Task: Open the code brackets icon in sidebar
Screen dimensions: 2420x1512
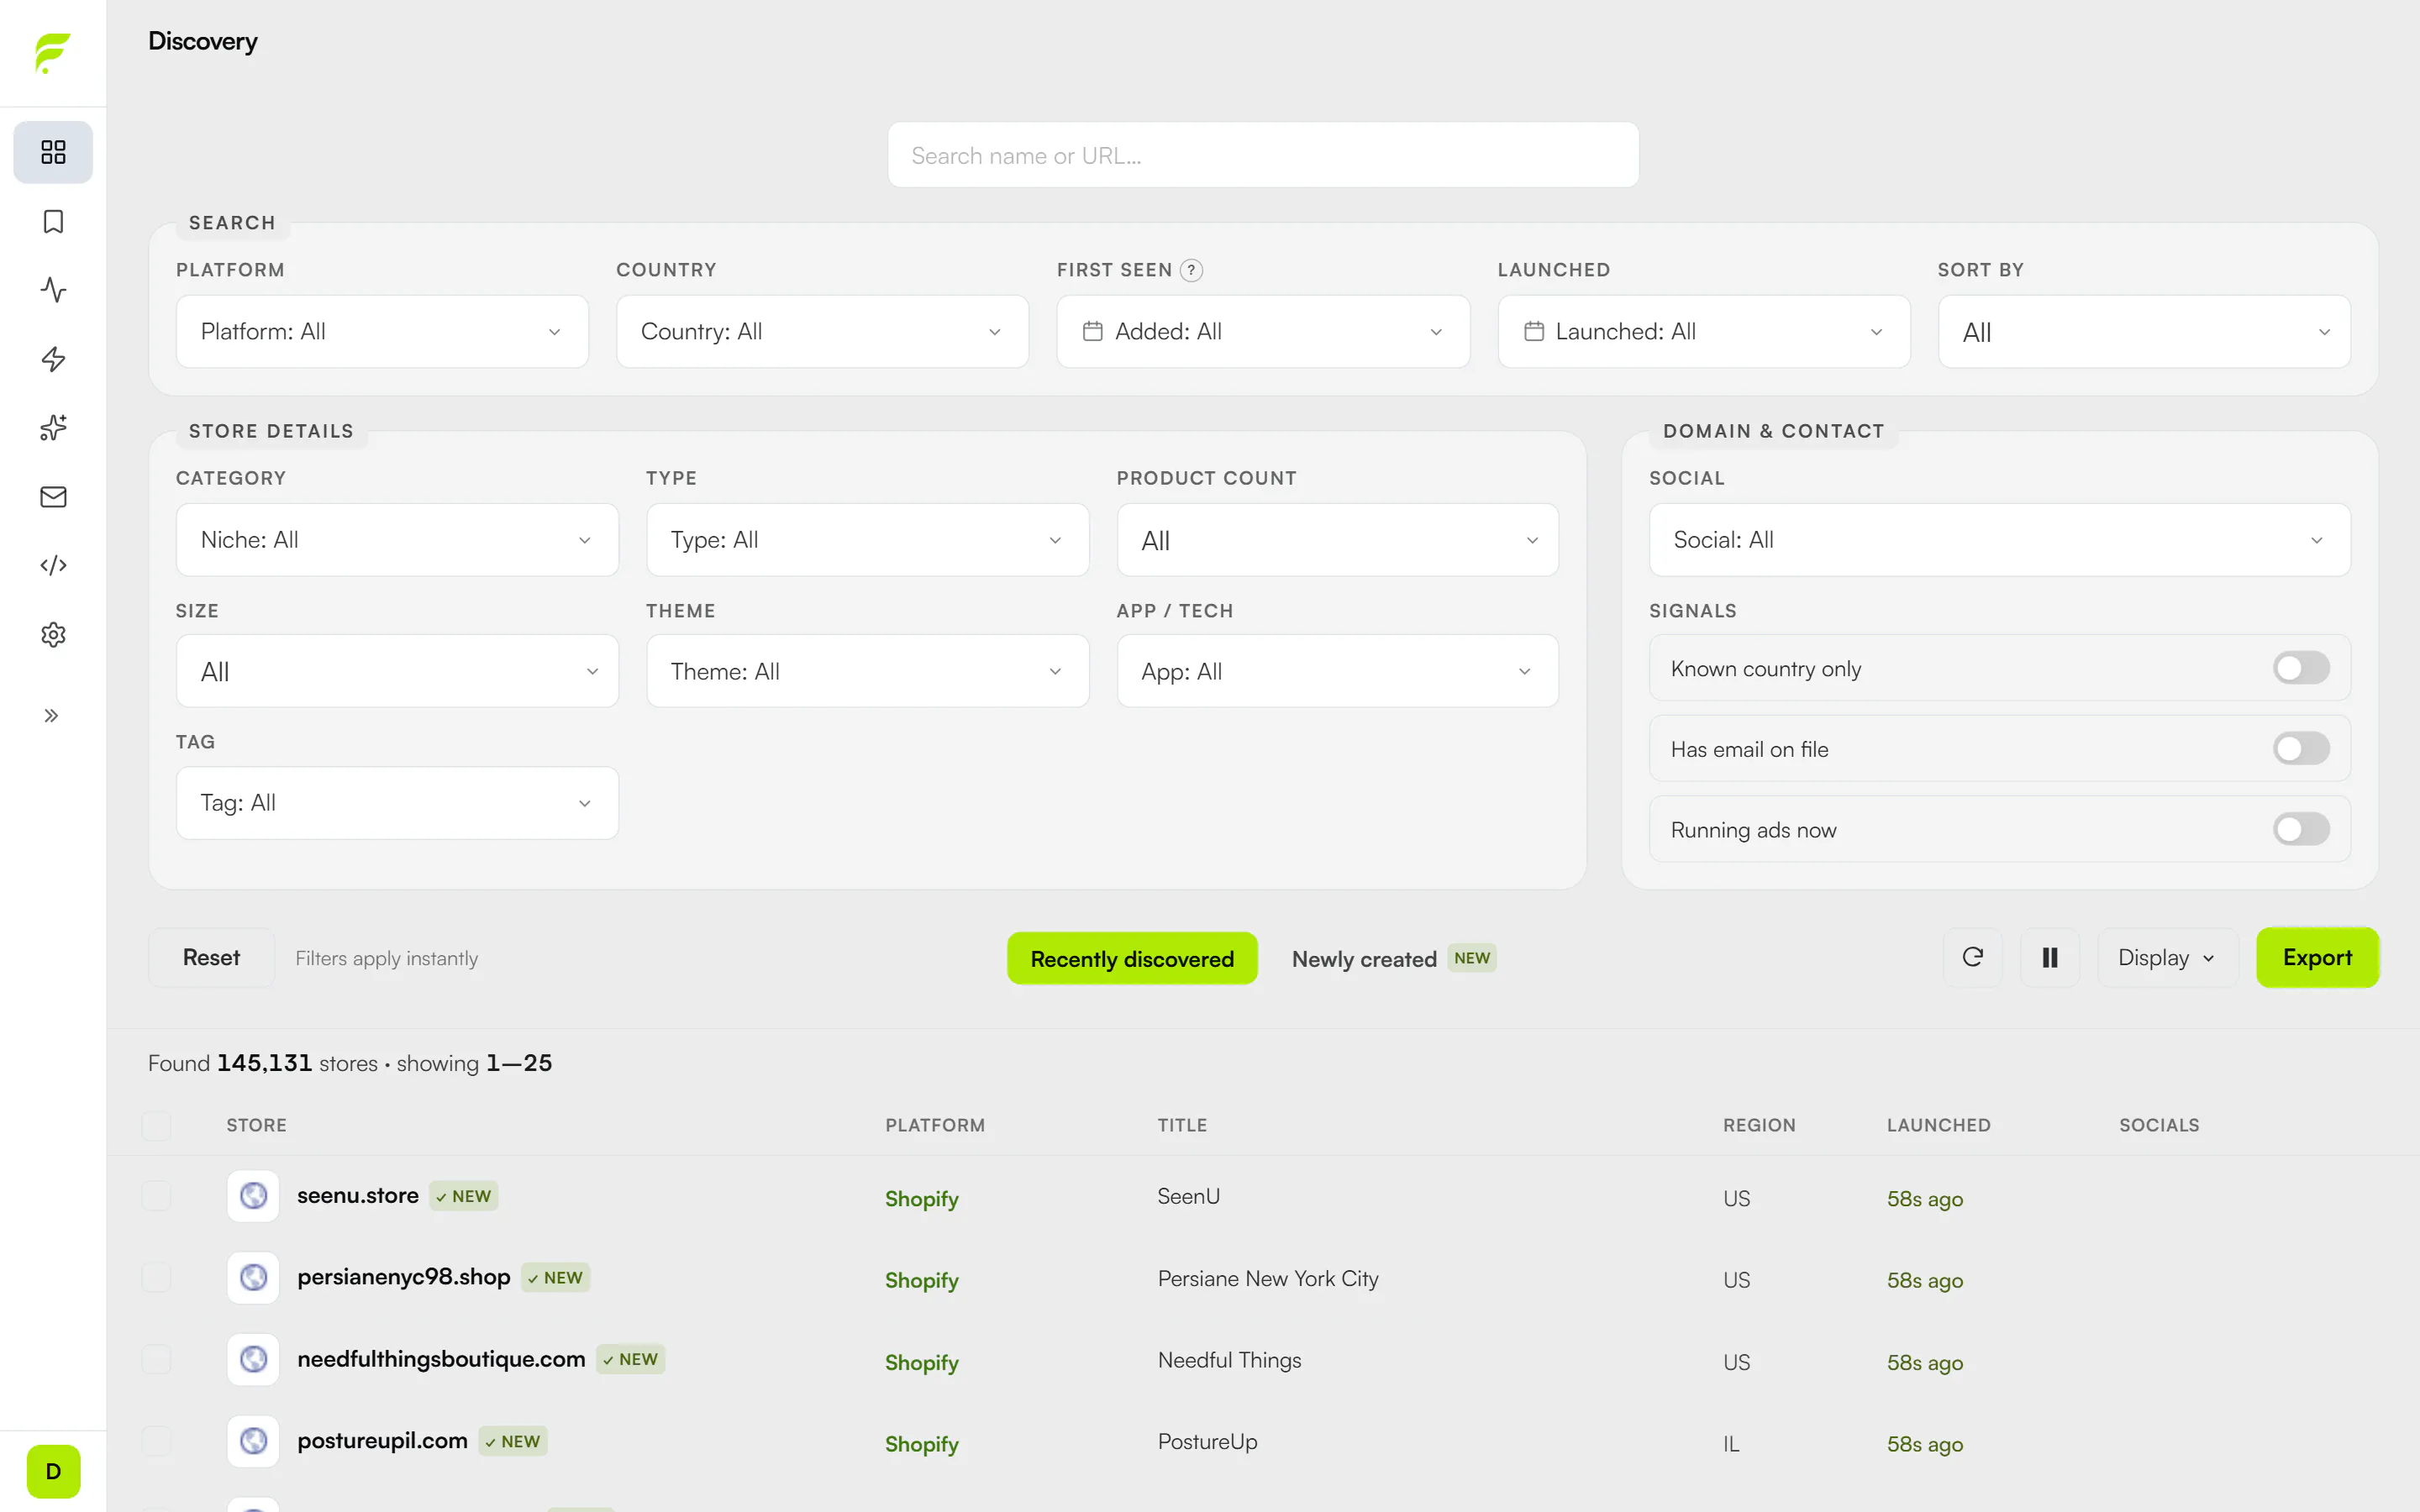Action: coord(53,566)
